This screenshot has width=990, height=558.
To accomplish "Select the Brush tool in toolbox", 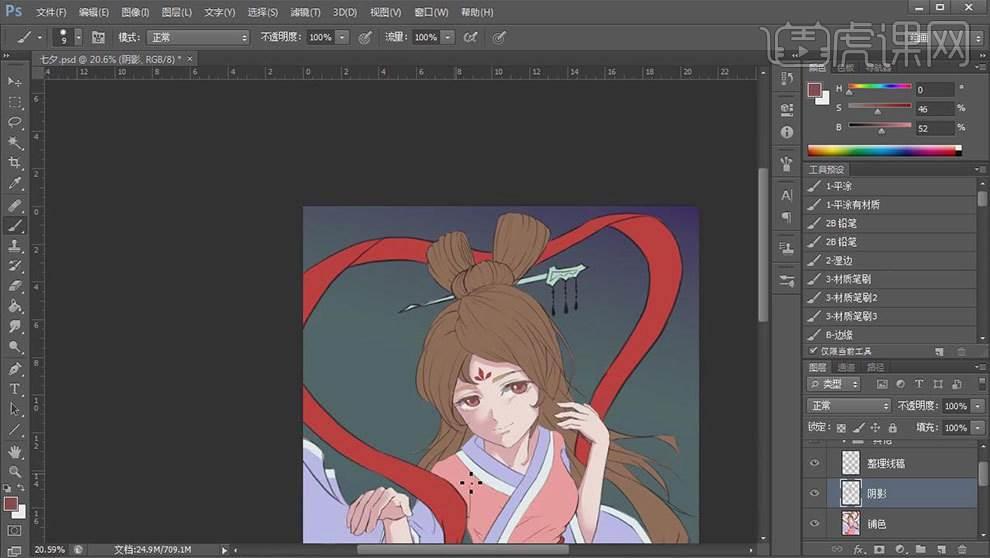I will pyautogui.click(x=15, y=225).
